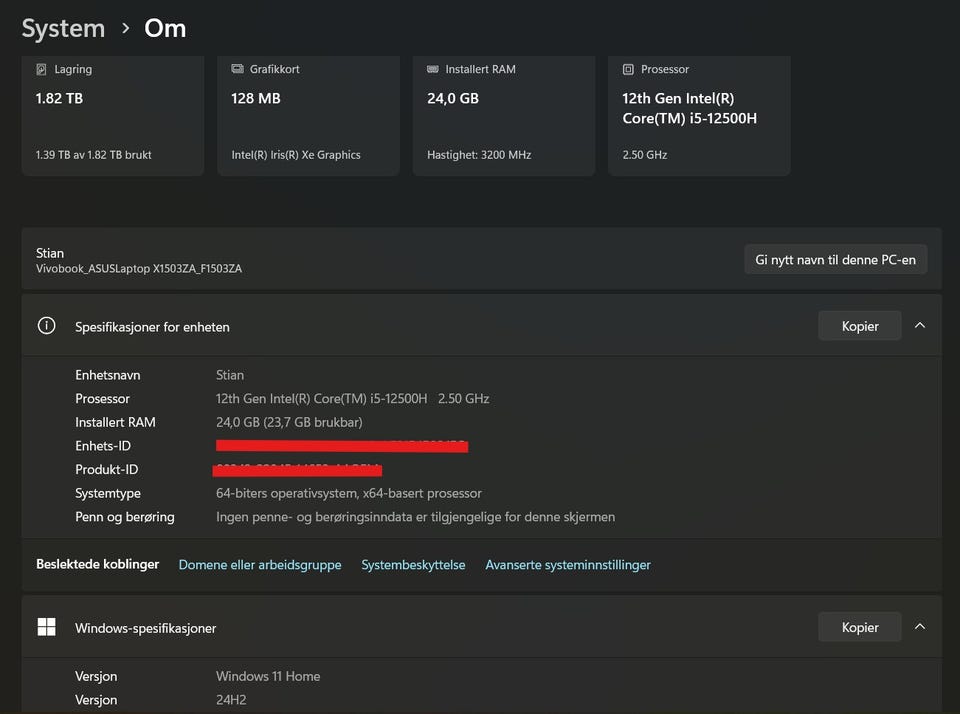The width and height of the screenshot is (960, 714).
Task: Click the Enhets-ID label
Action: coord(103,446)
